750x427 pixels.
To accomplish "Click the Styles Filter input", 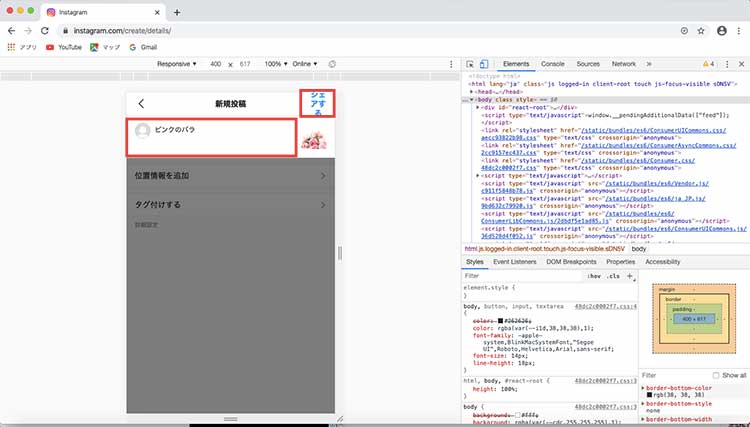I will tap(523, 276).
